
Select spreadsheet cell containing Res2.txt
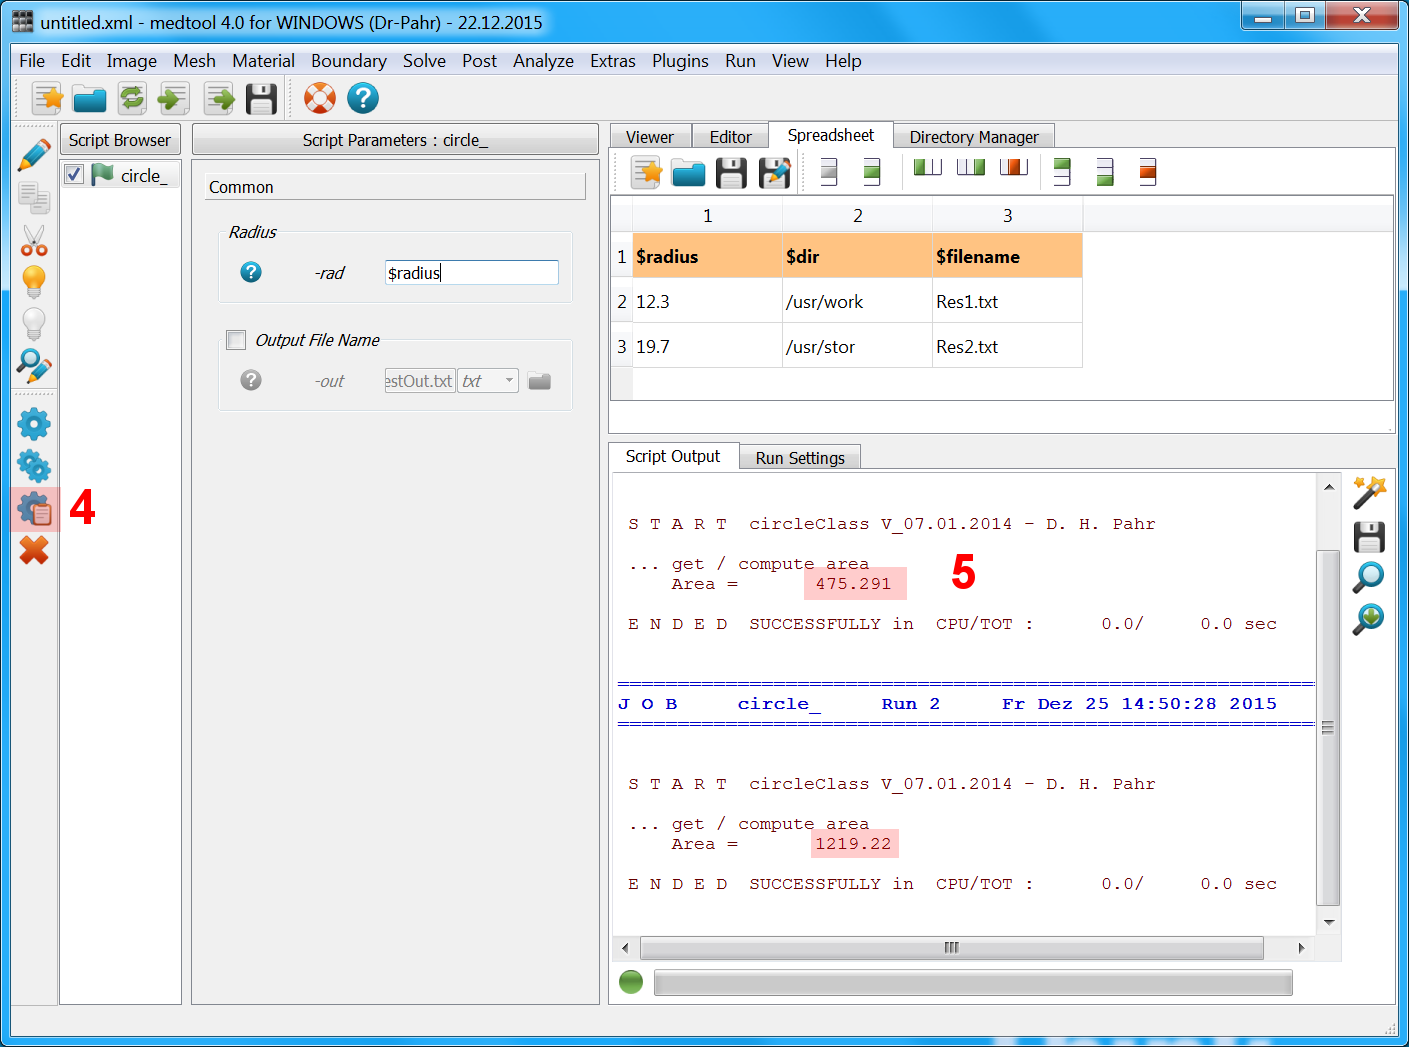click(x=1007, y=346)
